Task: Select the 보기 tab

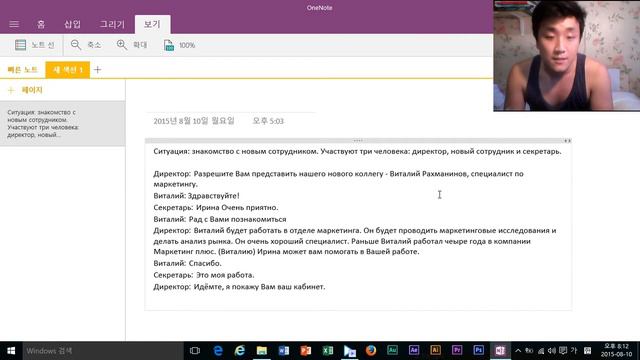Action: pyautogui.click(x=152, y=24)
